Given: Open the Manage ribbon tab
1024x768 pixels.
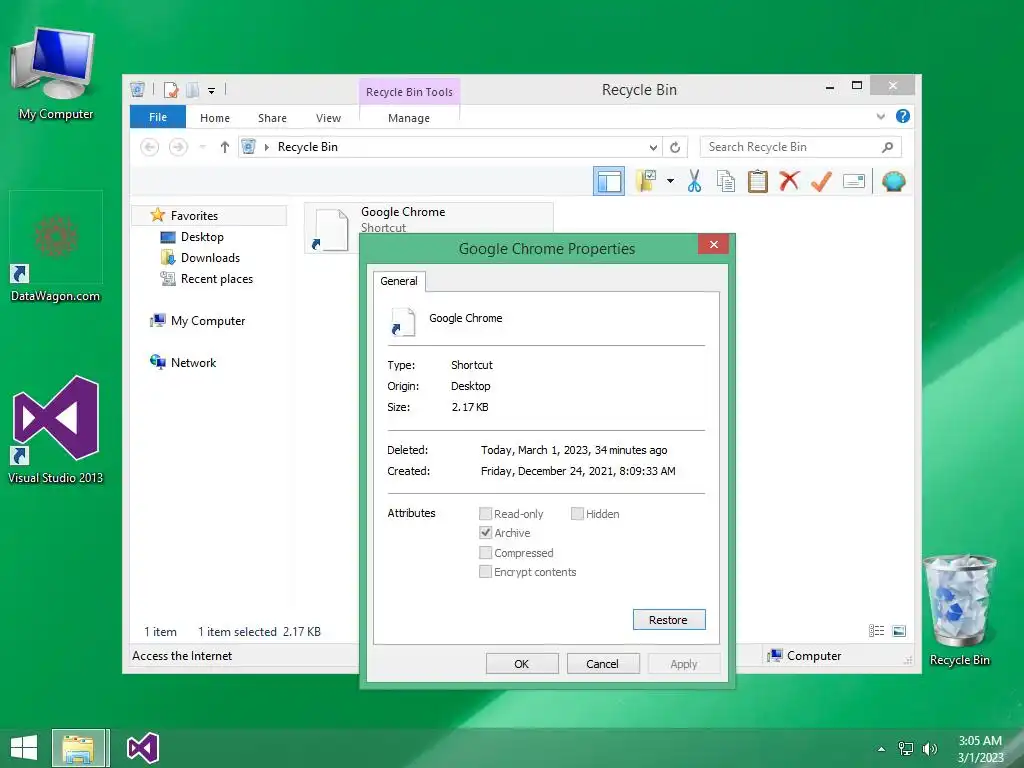Looking at the screenshot, I should click(x=409, y=118).
